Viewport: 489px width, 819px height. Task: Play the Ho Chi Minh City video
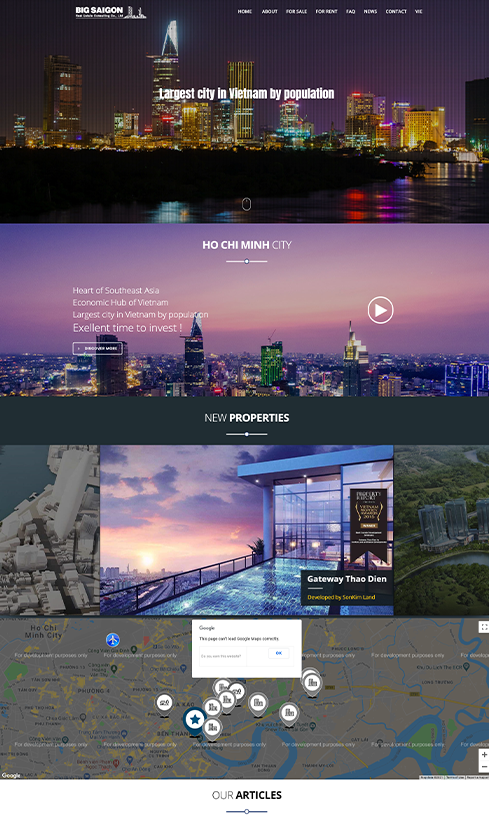point(380,310)
